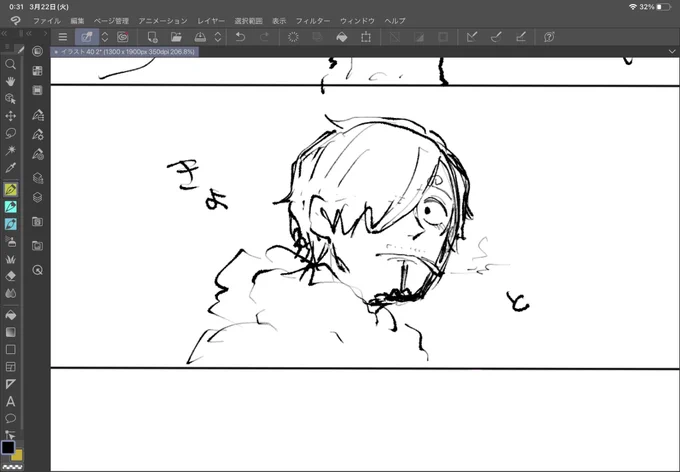
Task: Click the Transform scale icon in command bar
Action: coord(366,37)
